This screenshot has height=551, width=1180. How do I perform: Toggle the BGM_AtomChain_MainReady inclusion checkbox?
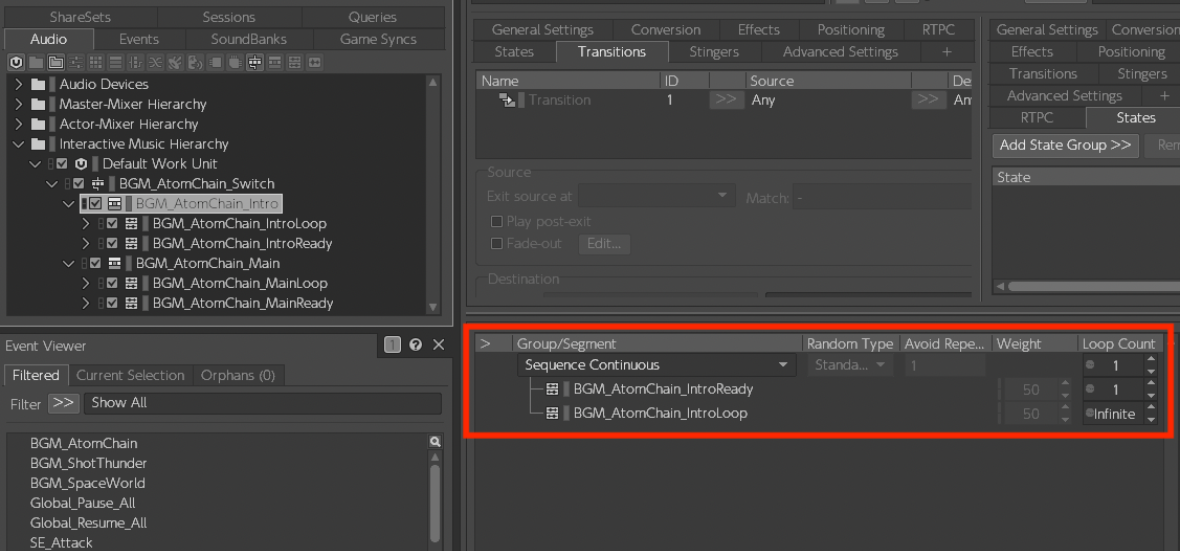[112, 303]
